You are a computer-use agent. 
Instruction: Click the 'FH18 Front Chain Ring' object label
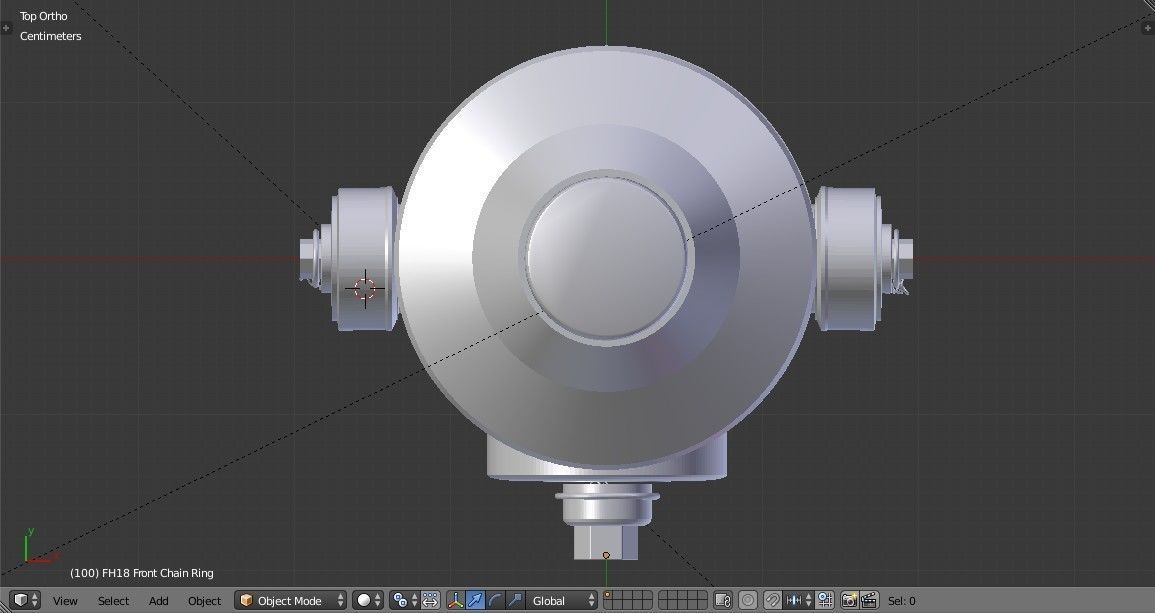click(x=158, y=573)
